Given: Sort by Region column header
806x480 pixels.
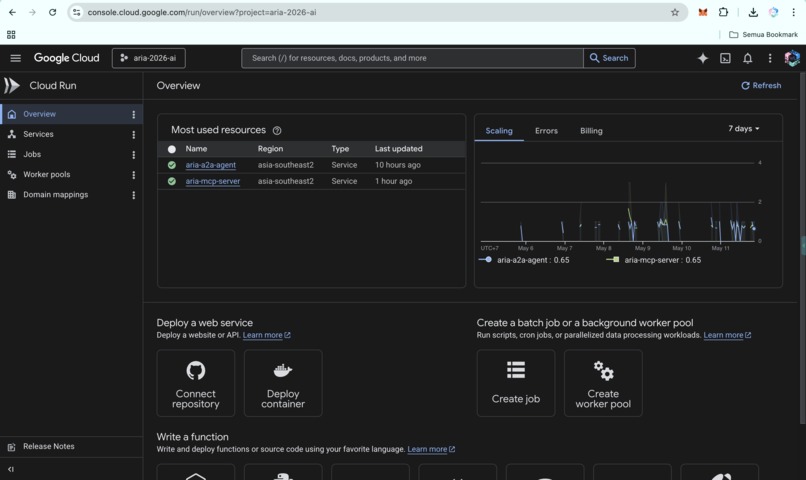Looking at the screenshot, I should 270,149.
